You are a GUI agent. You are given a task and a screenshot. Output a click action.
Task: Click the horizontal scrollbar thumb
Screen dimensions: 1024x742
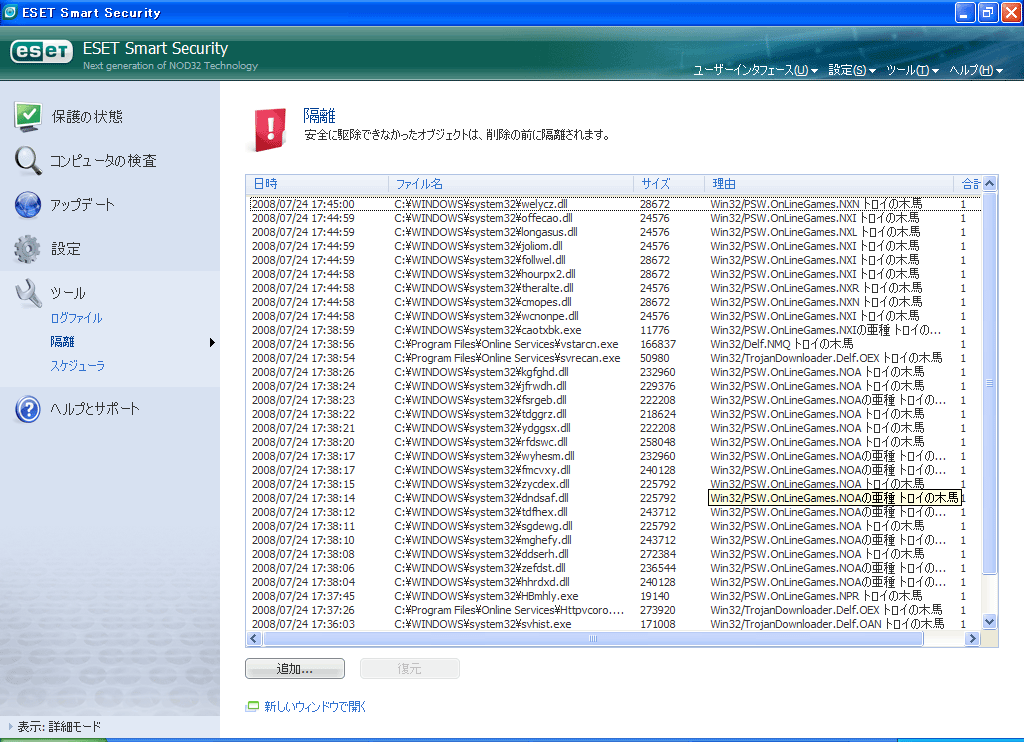[592, 638]
